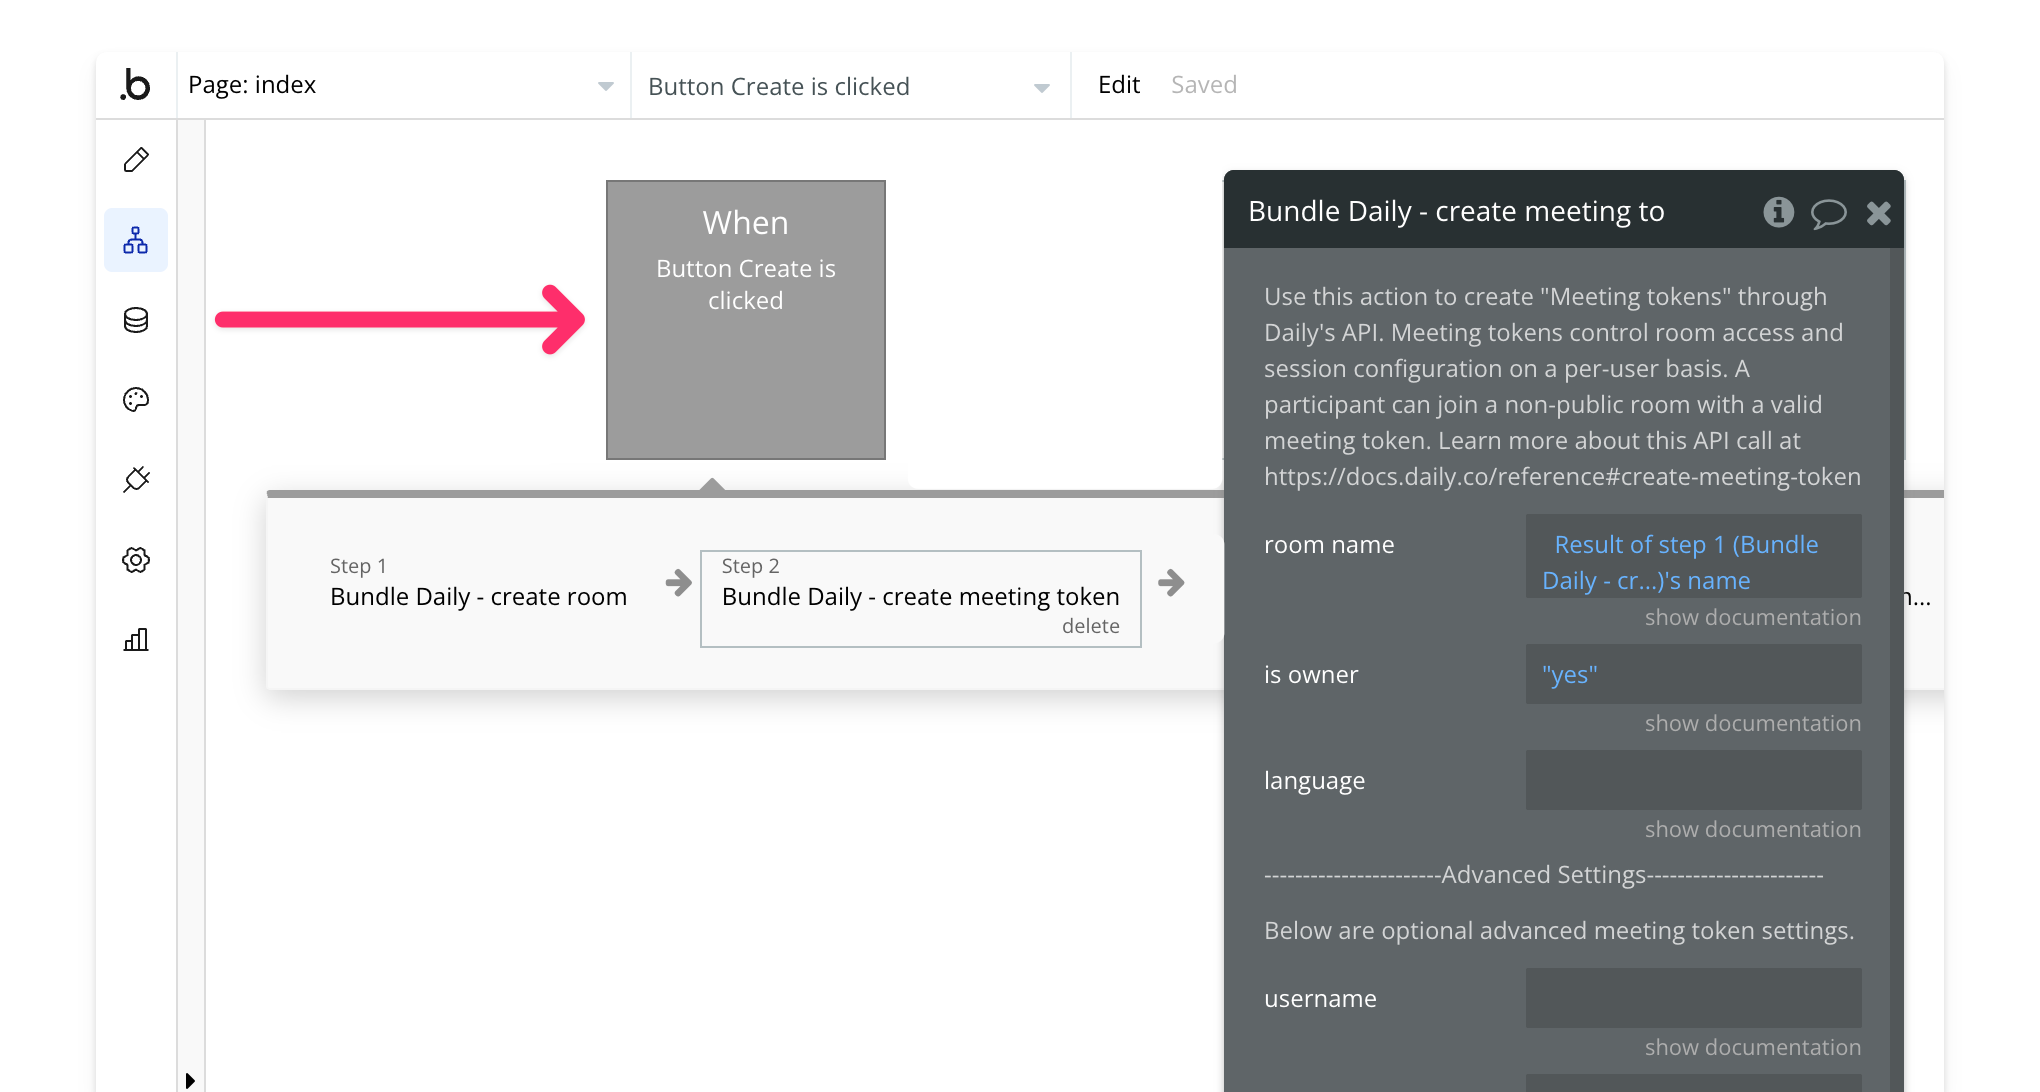The width and height of the screenshot is (2040, 1092).
Task: Delete Step 2 create meeting token
Action: [x=1090, y=626]
